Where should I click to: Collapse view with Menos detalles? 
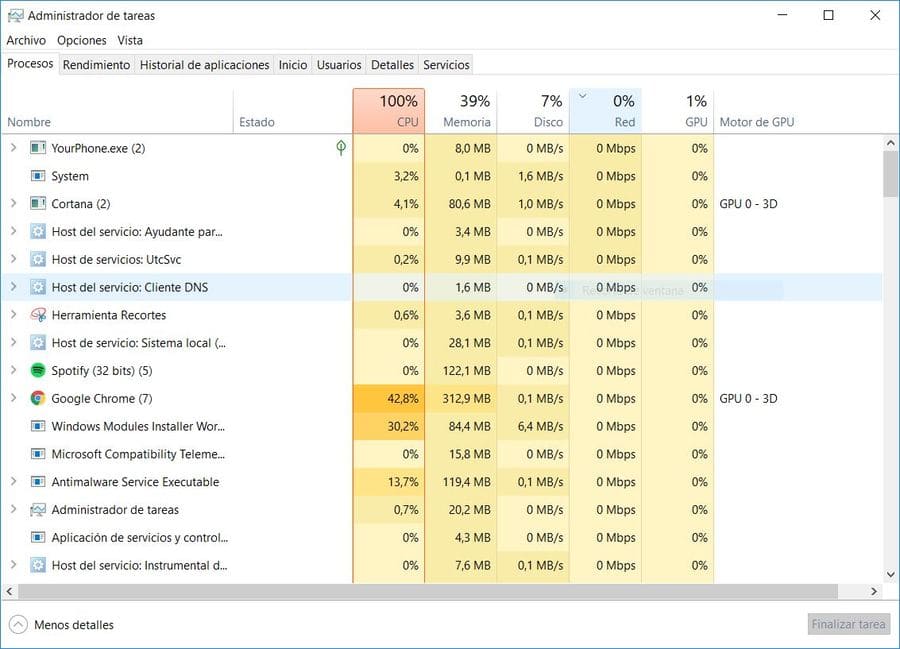(x=62, y=625)
